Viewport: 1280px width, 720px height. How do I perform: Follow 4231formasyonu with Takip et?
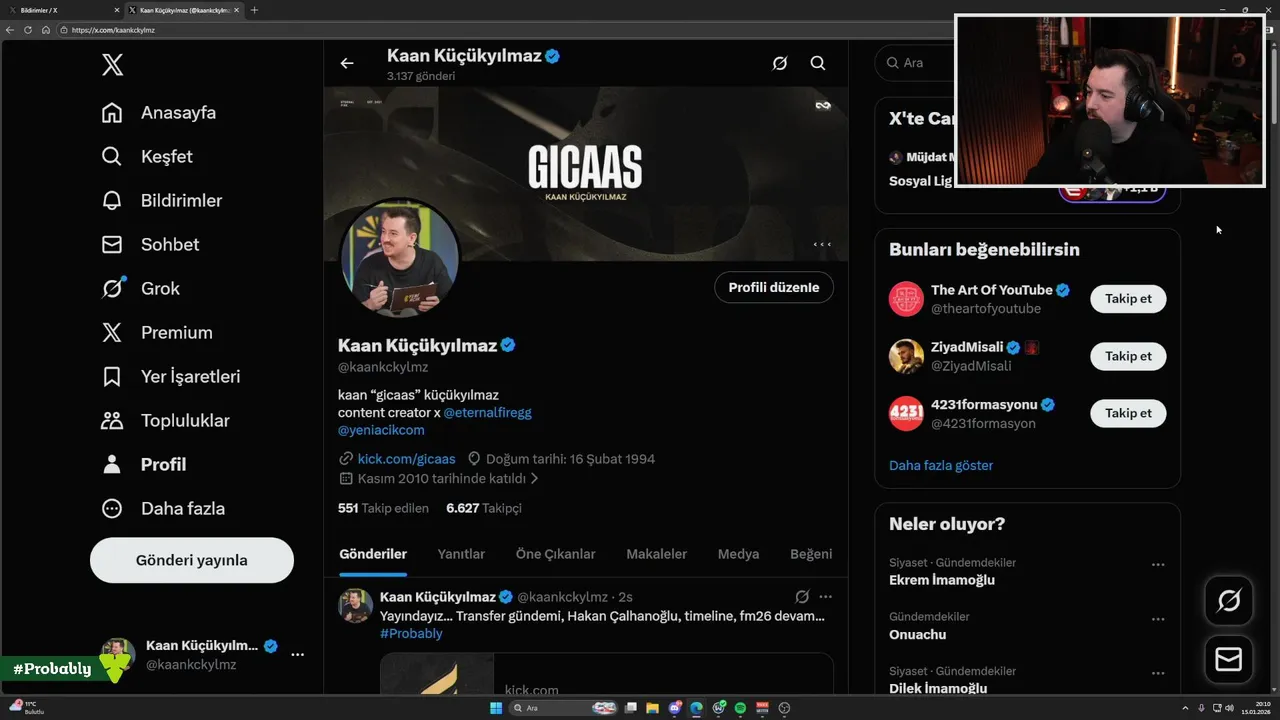tap(1128, 413)
